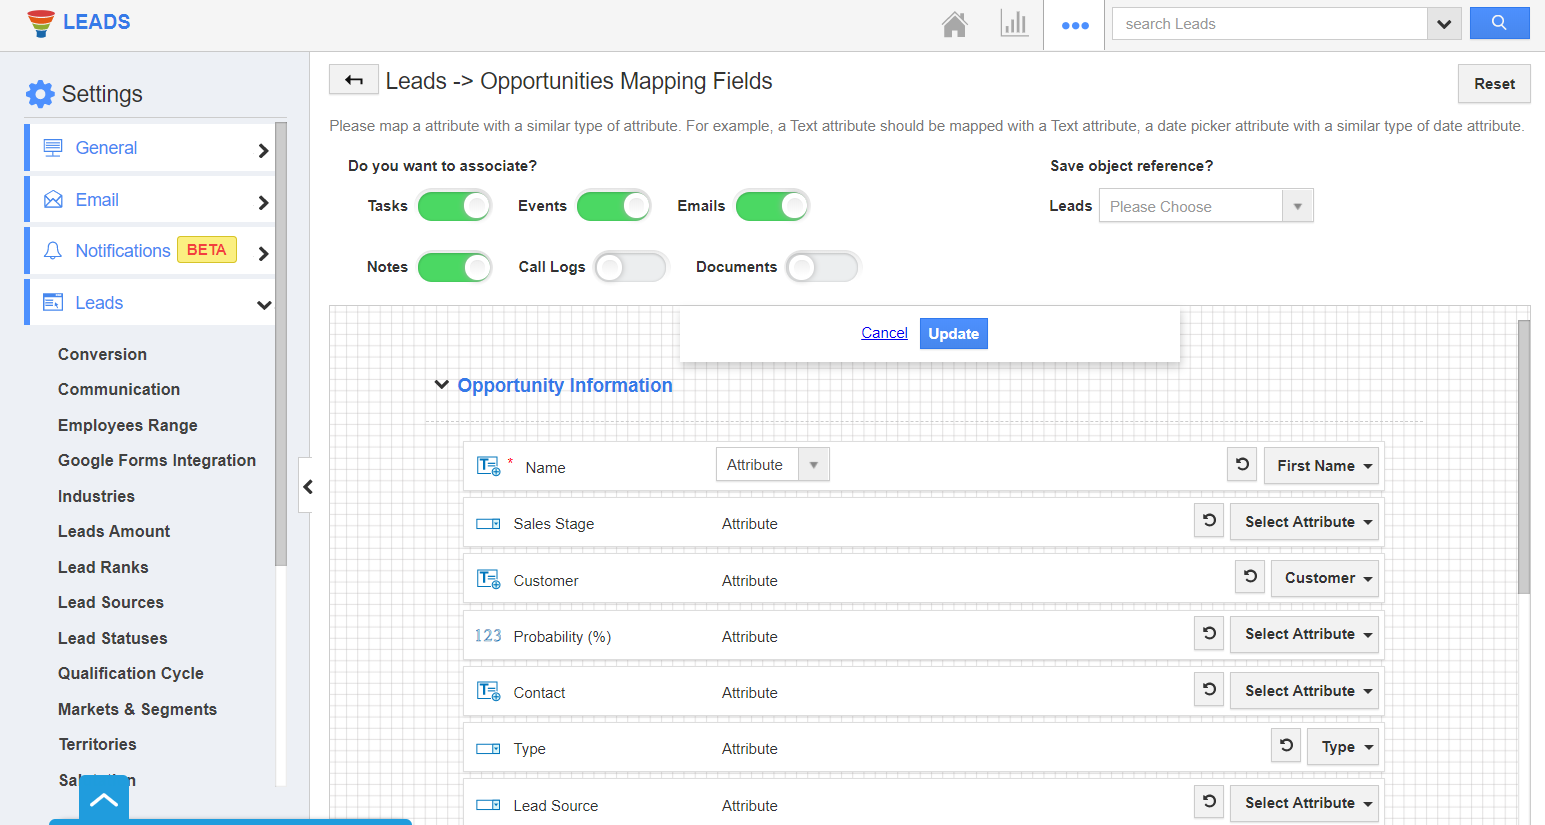This screenshot has width=1545, height=825.
Task: Collapse the Opportunity Information section
Action: (x=441, y=385)
